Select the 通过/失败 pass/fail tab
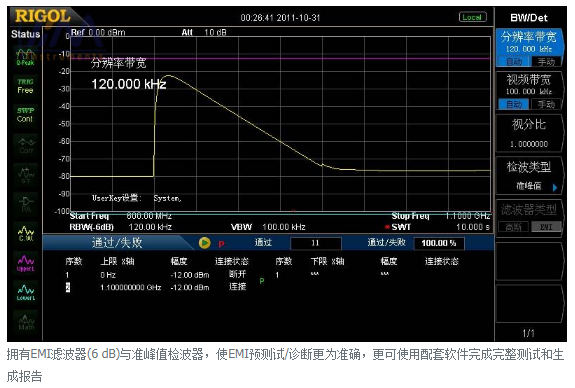Viewport: 575px width, 388px height. [117, 243]
